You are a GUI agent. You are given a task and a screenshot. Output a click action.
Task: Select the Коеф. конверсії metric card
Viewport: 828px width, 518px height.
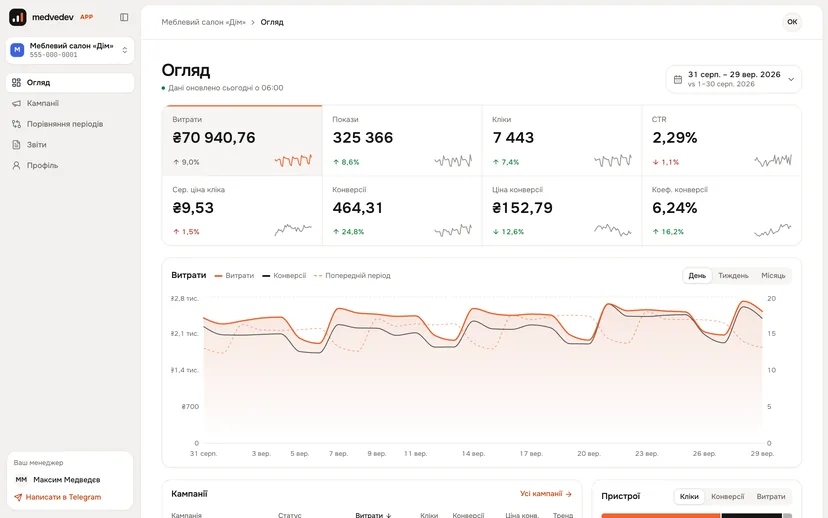[721, 211]
